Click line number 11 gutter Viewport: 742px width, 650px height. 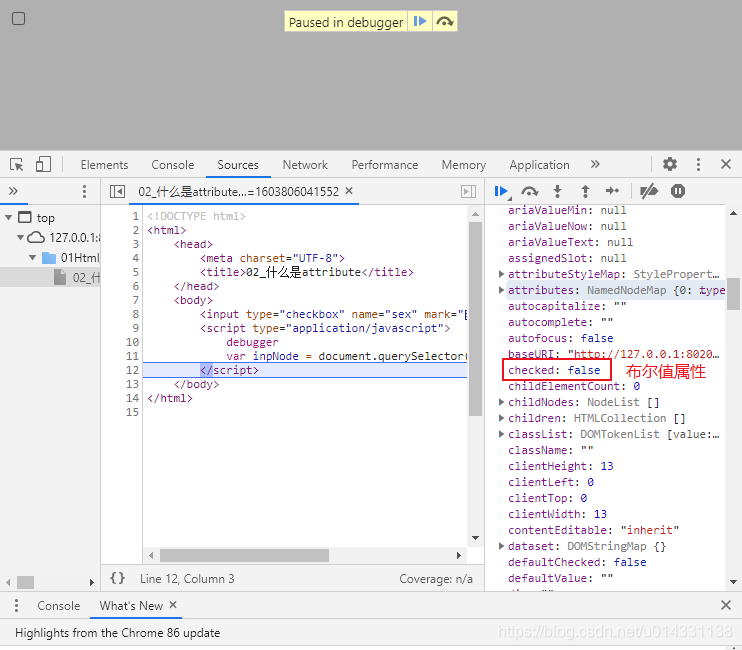[132, 356]
